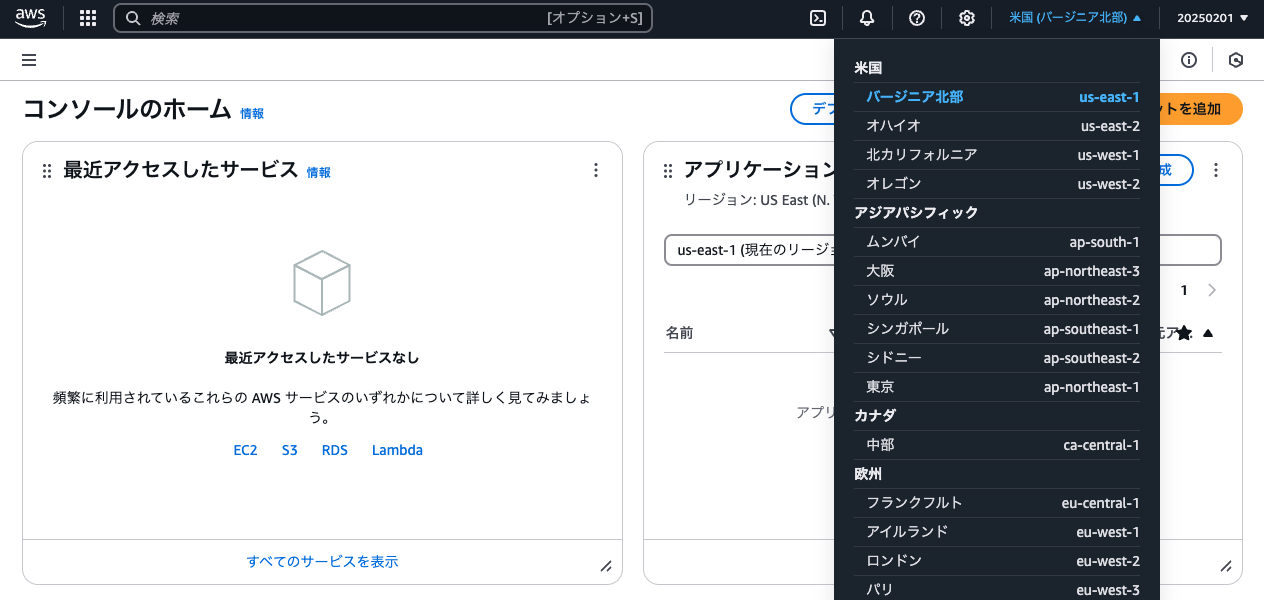Open the 米国 (バージニア北部) region selector

(x=1074, y=17)
